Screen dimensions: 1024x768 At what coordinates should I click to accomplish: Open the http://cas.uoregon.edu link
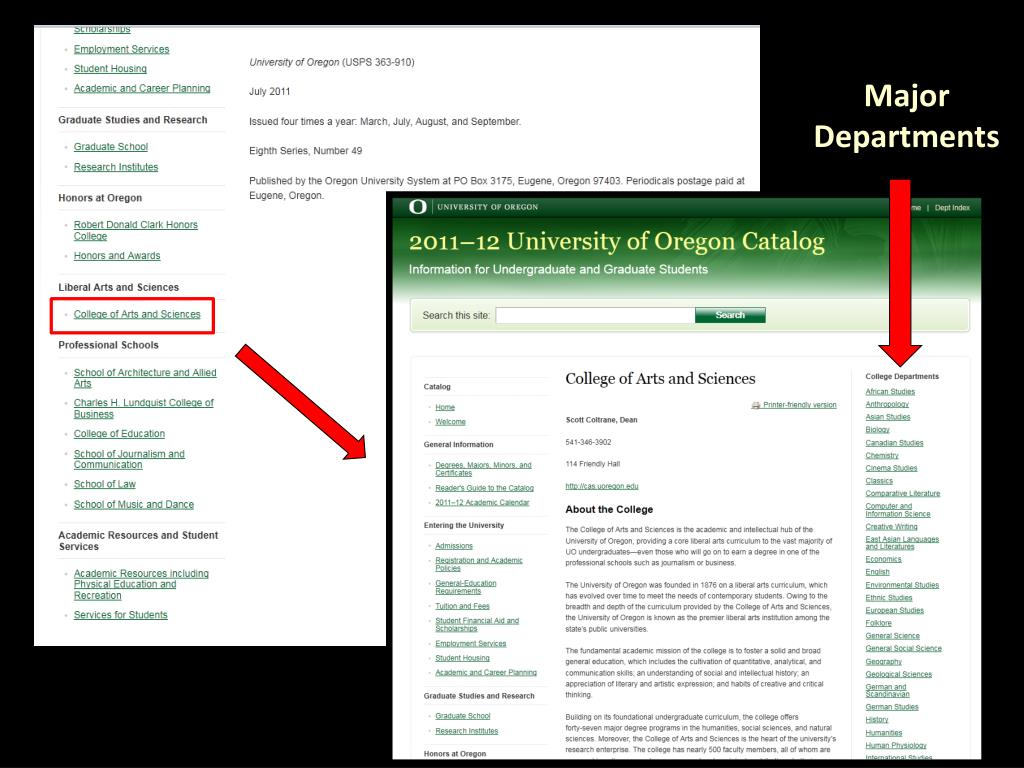click(601, 486)
